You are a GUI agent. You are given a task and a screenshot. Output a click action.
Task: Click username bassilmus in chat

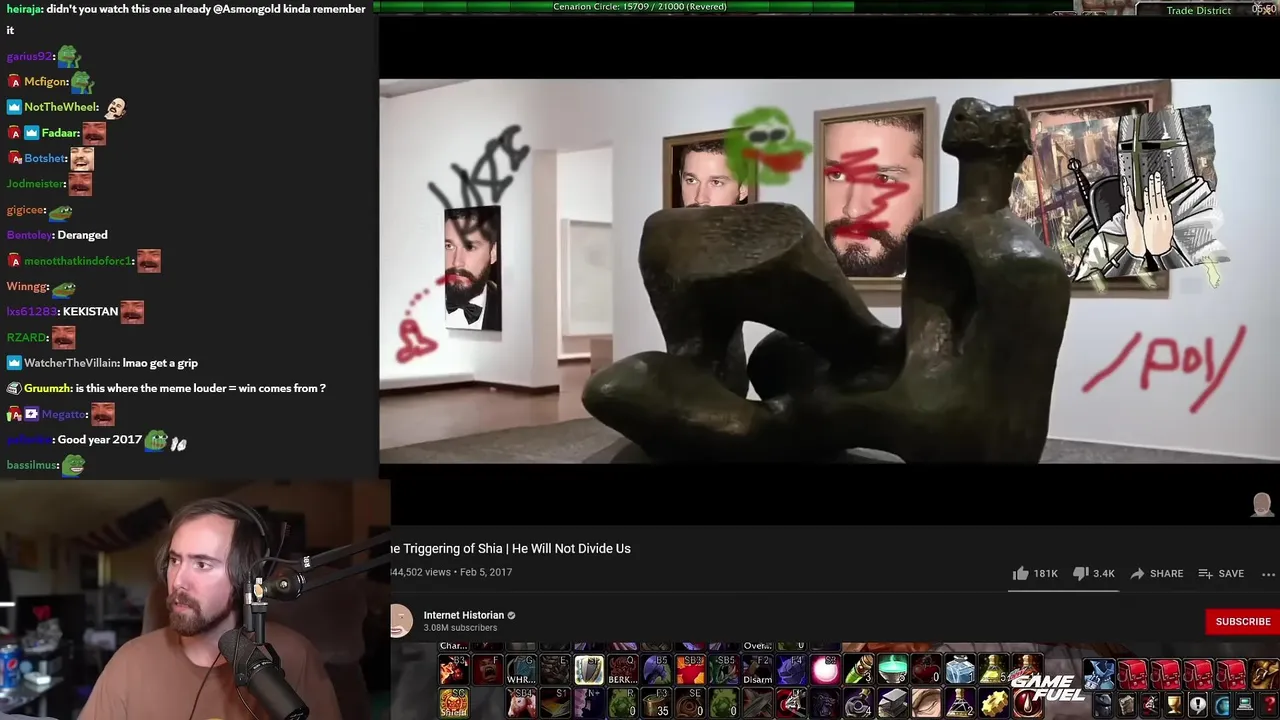pos(32,465)
